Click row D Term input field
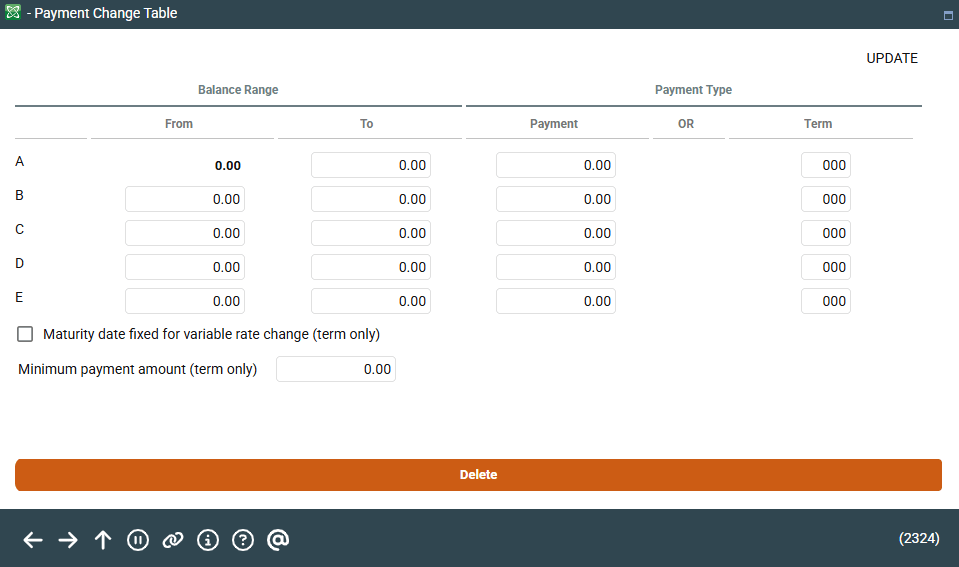959x567 pixels. tap(825, 267)
